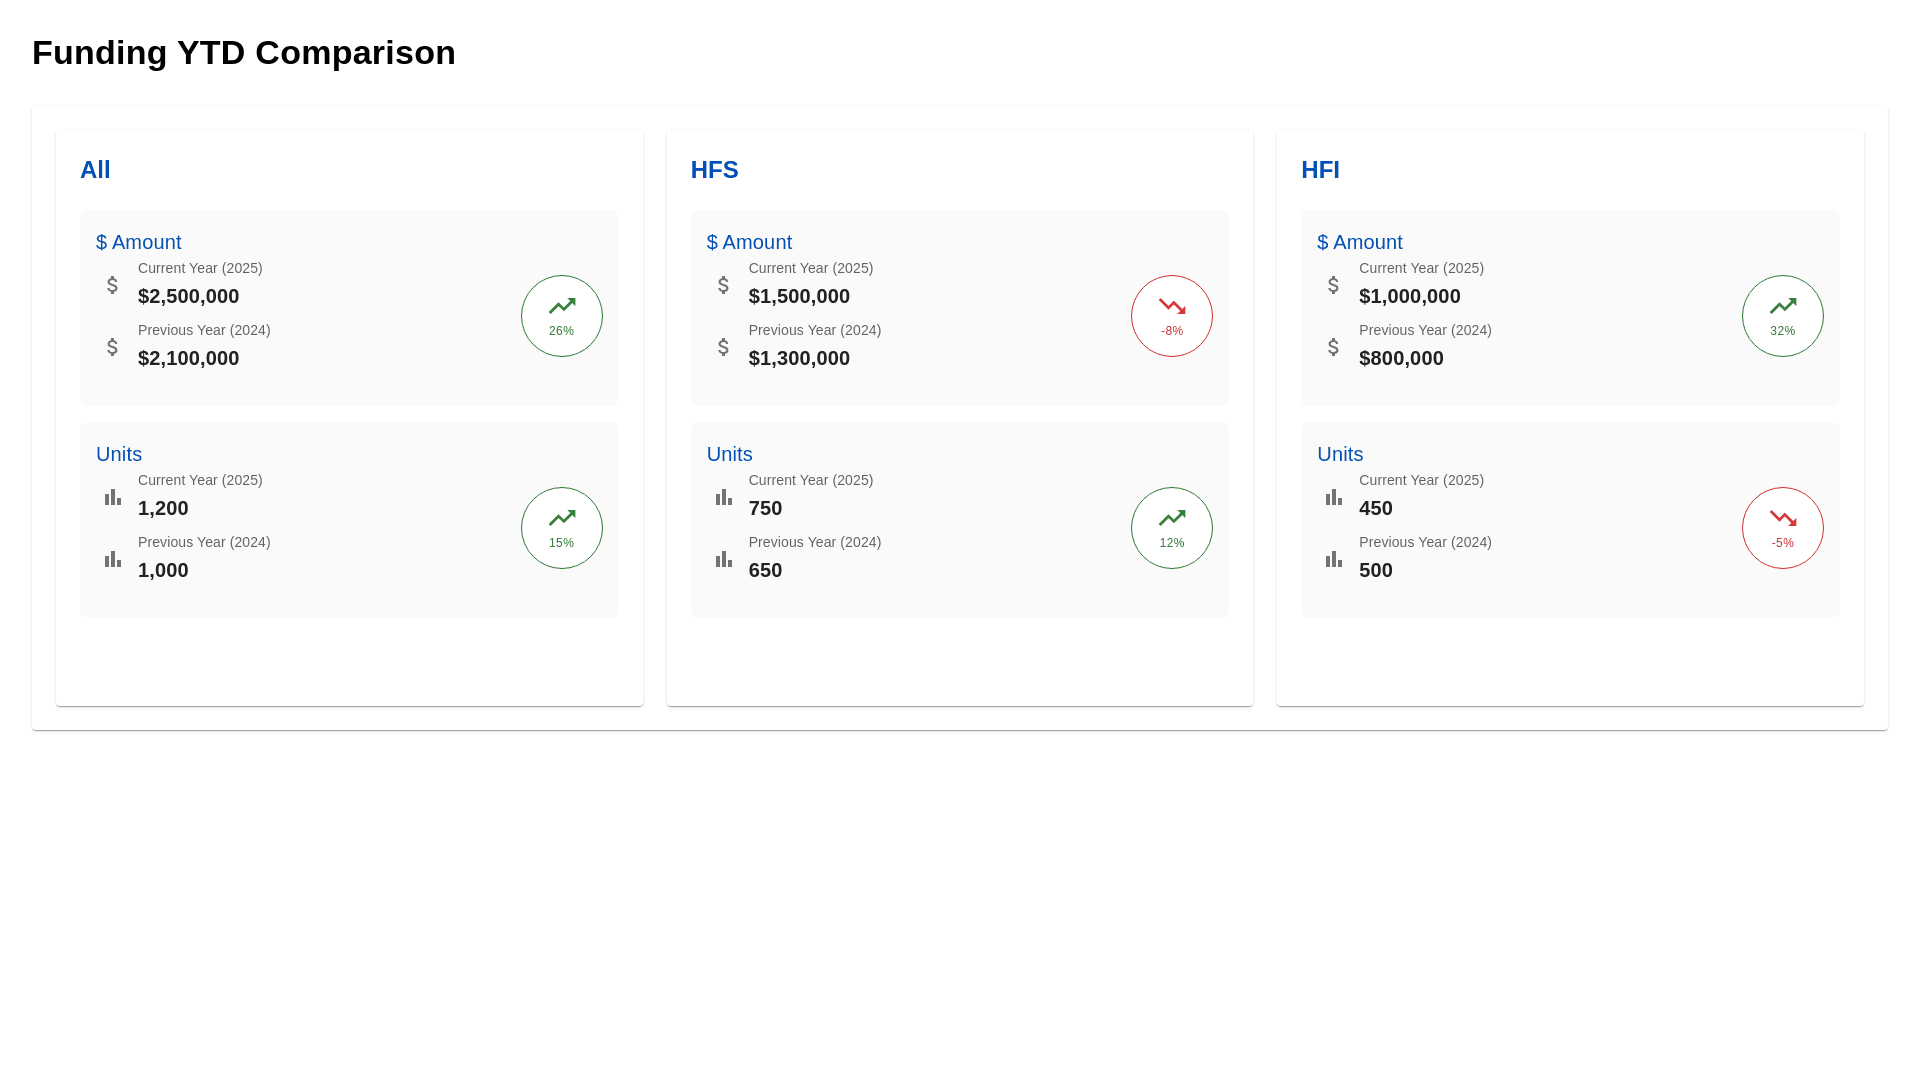Click bar chart icon beside HFS 750 units
1920x1080 pixels.
(723, 497)
